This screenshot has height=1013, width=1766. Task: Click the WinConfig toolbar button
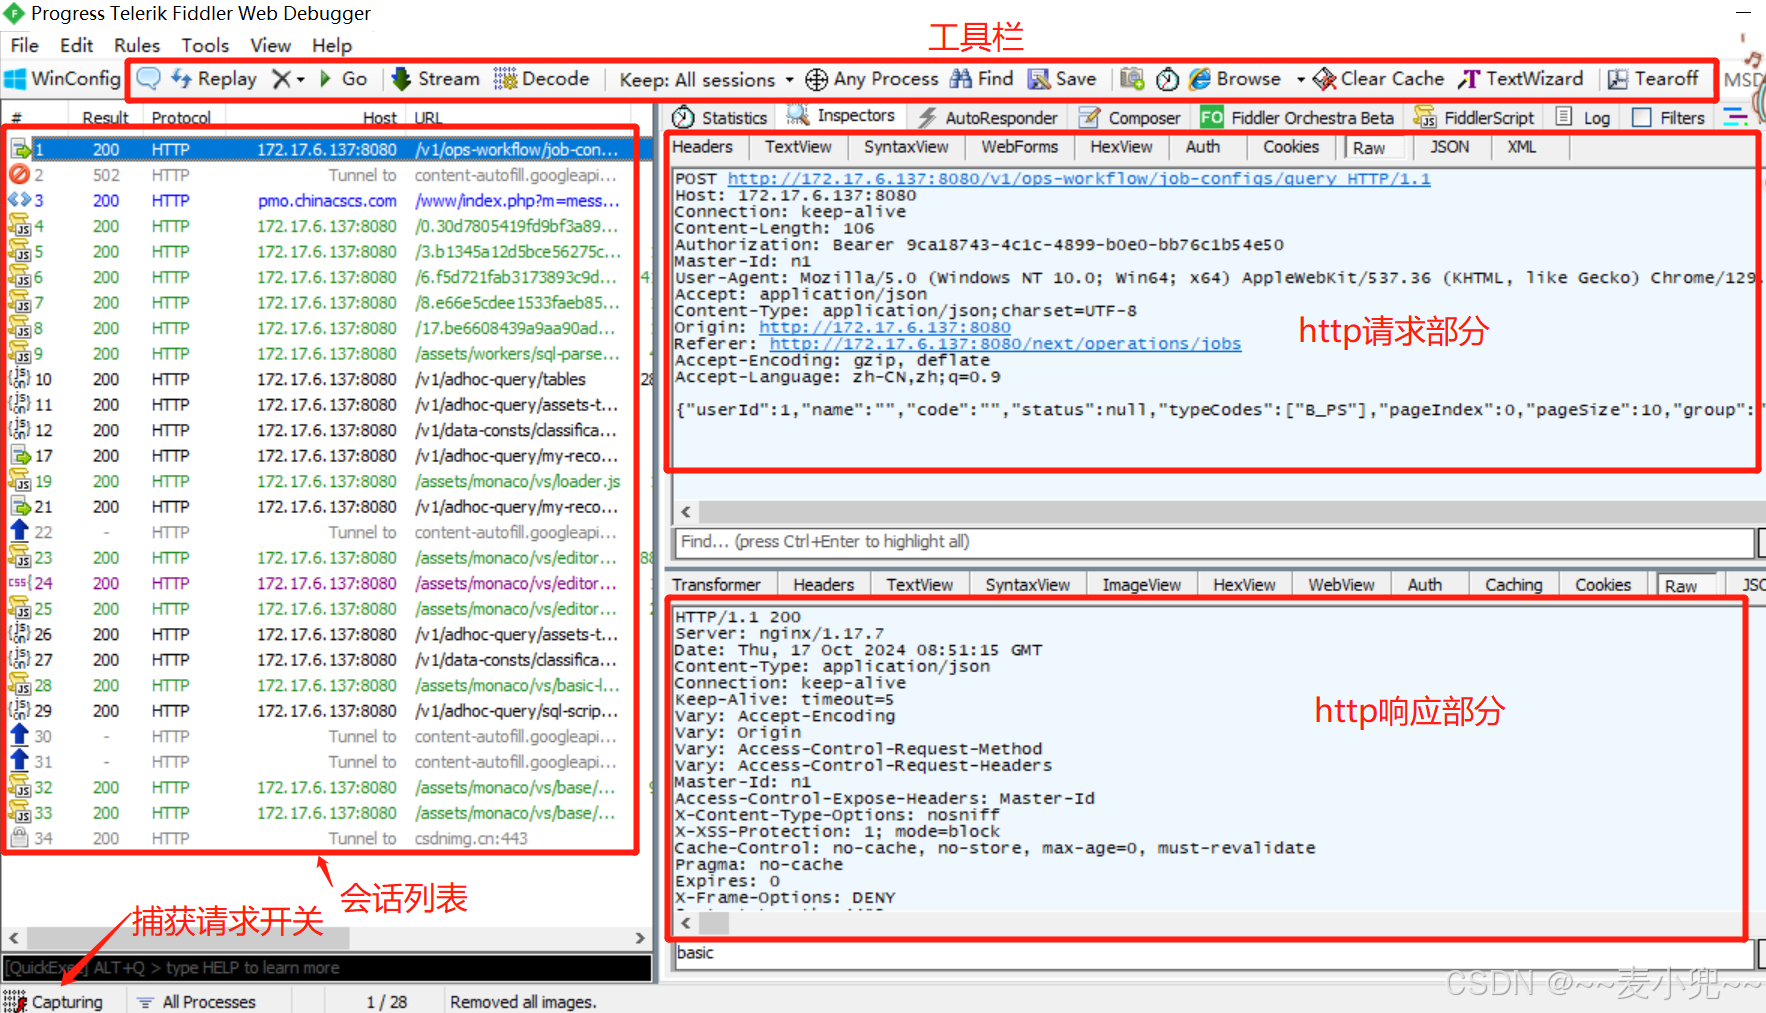(62, 79)
